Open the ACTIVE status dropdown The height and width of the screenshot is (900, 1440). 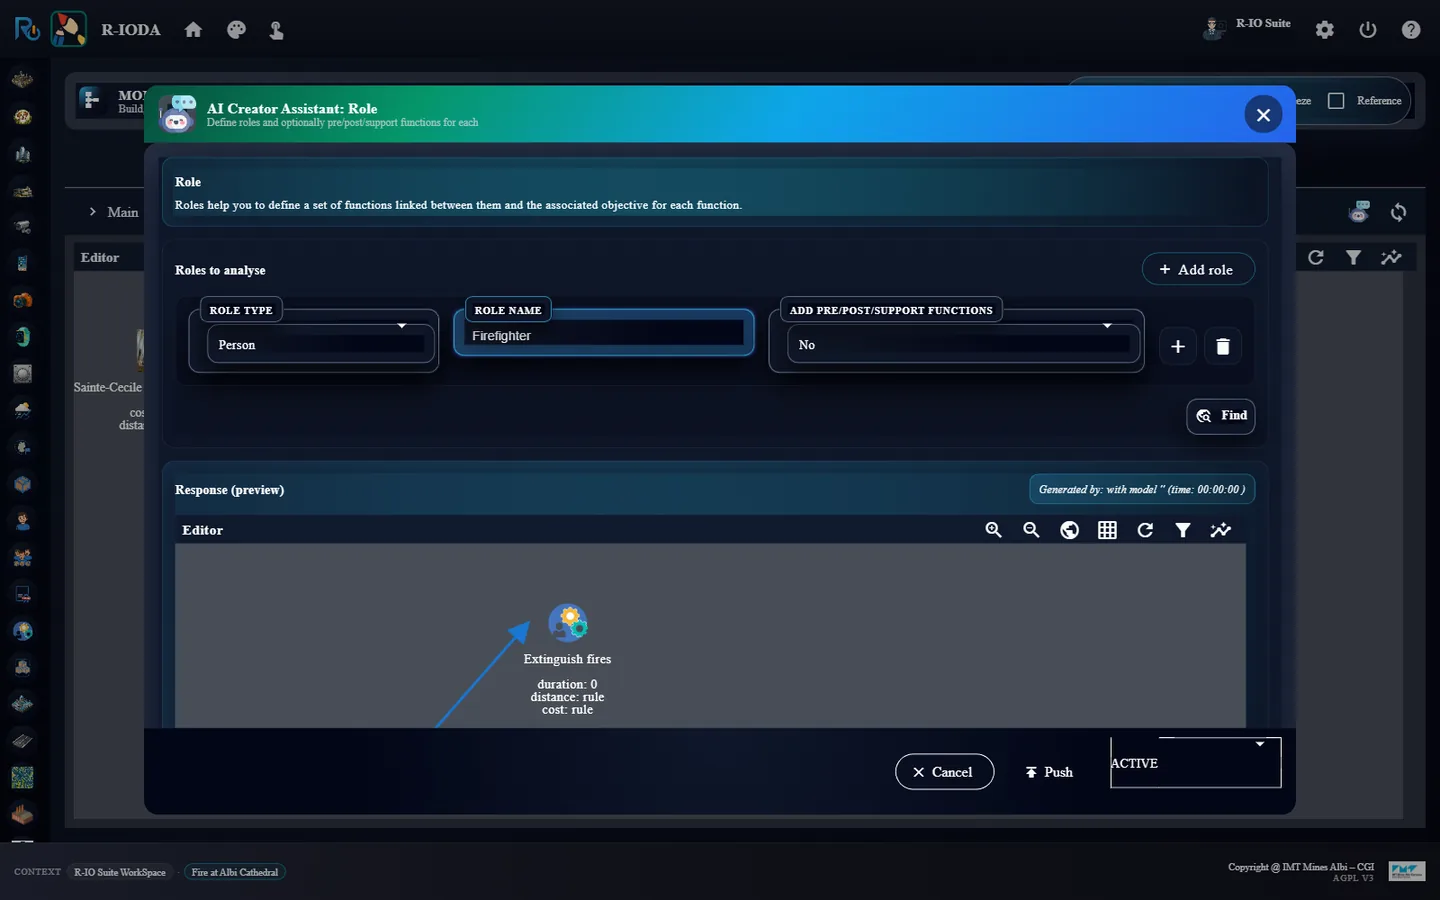click(x=1195, y=763)
